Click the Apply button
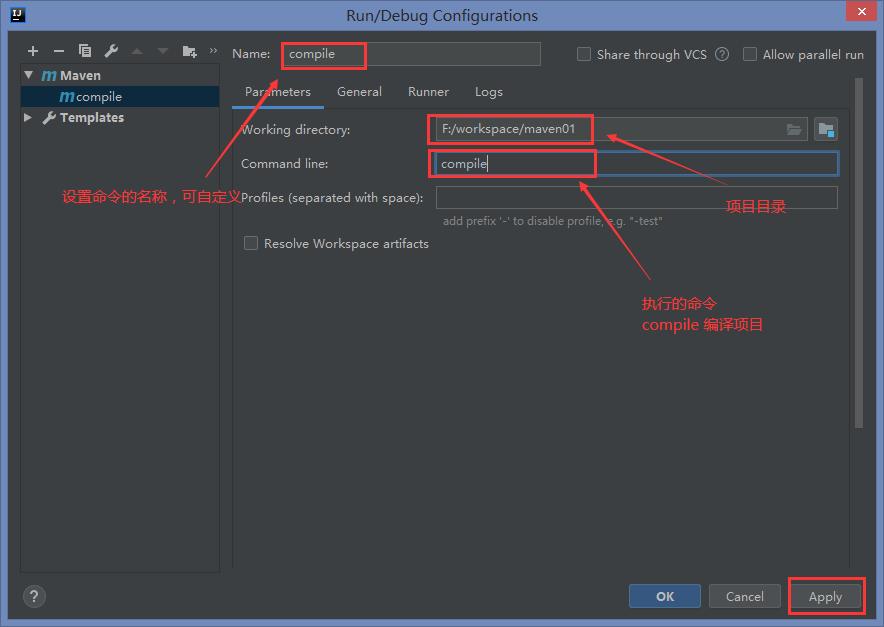 [825, 596]
